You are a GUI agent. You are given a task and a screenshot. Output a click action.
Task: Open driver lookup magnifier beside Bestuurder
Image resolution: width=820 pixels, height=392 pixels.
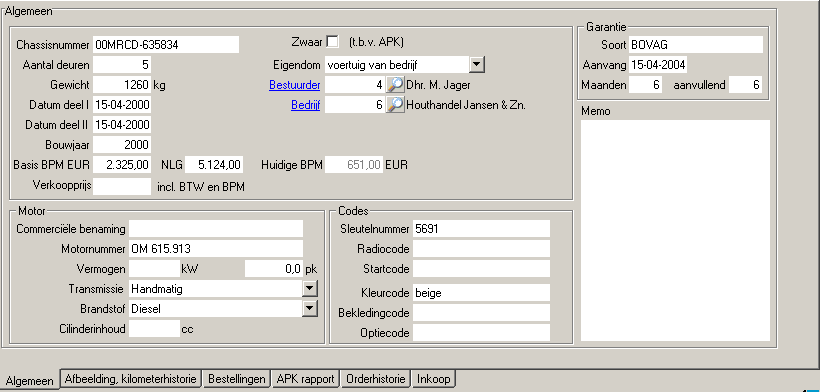pos(395,85)
